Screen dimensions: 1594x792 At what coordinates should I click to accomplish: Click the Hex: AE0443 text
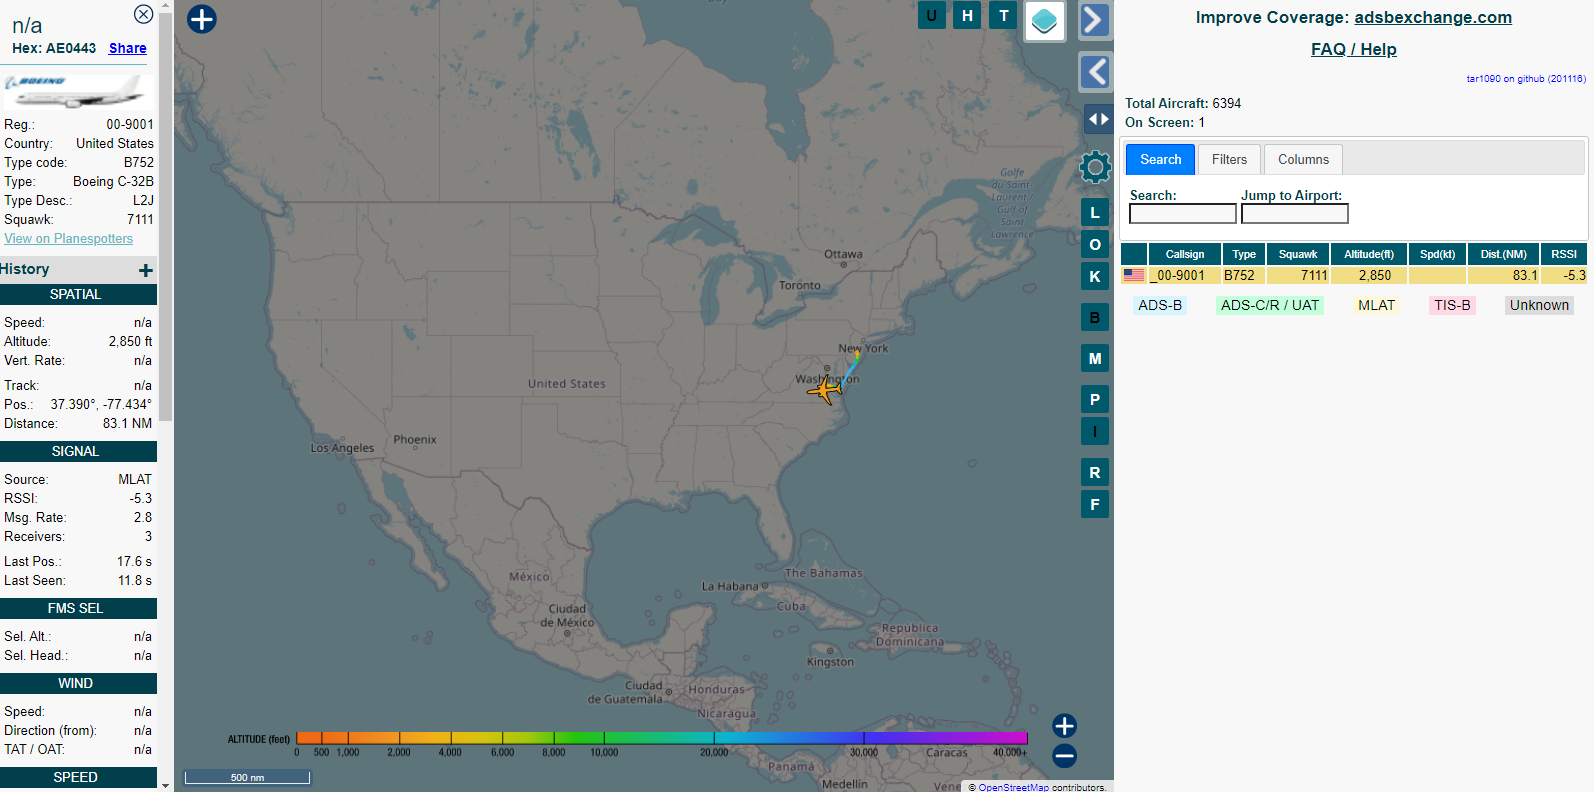(54, 48)
